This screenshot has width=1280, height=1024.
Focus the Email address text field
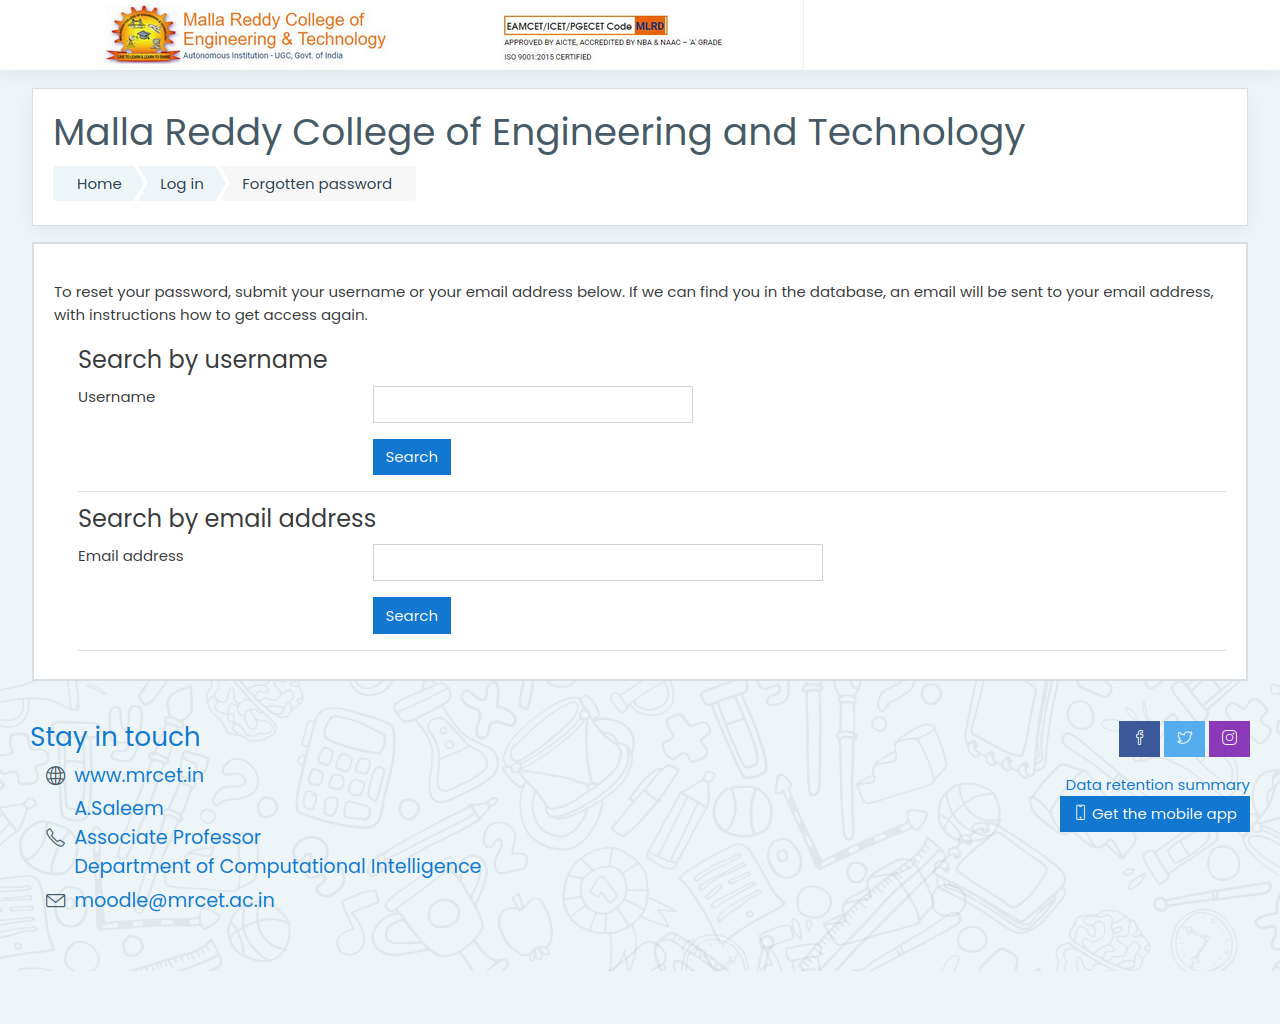[x=598, y=562]
